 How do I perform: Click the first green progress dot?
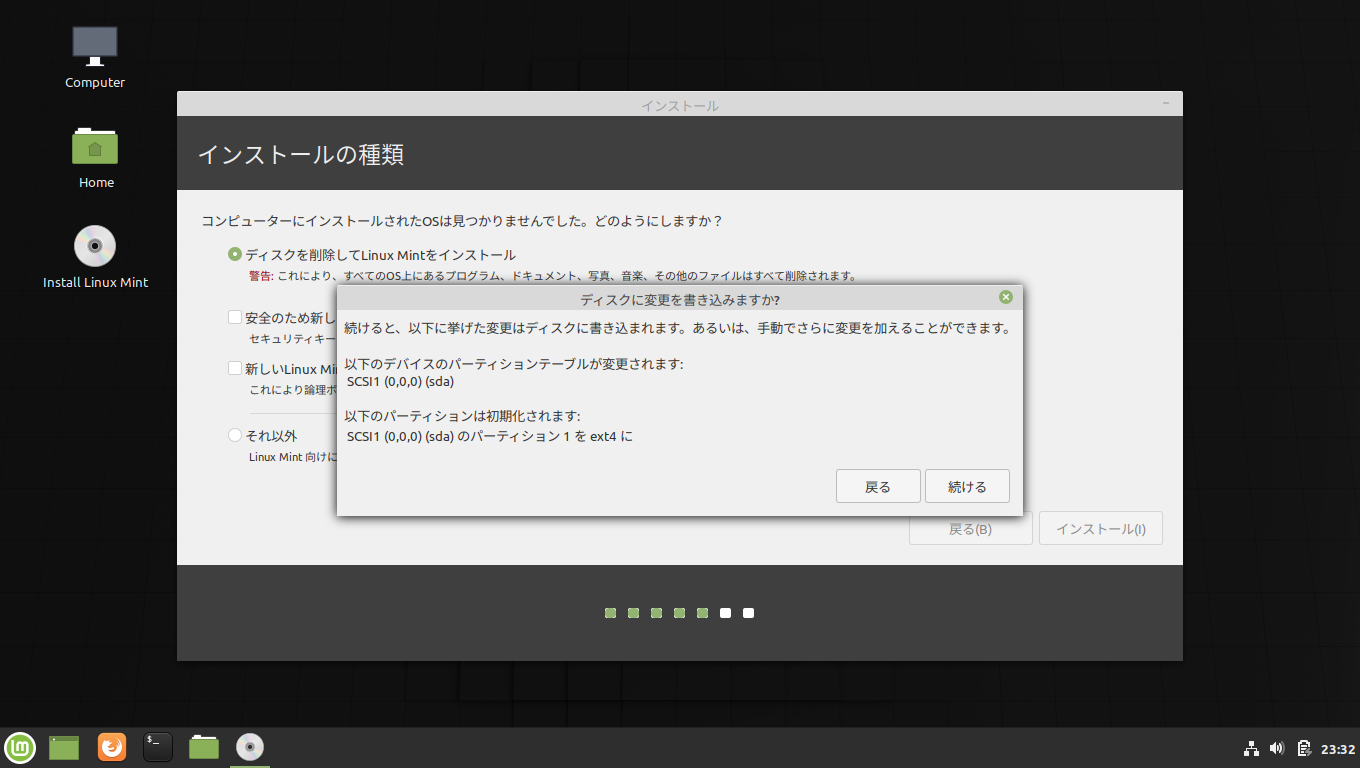pyautogui.click(x=610, y=613)
